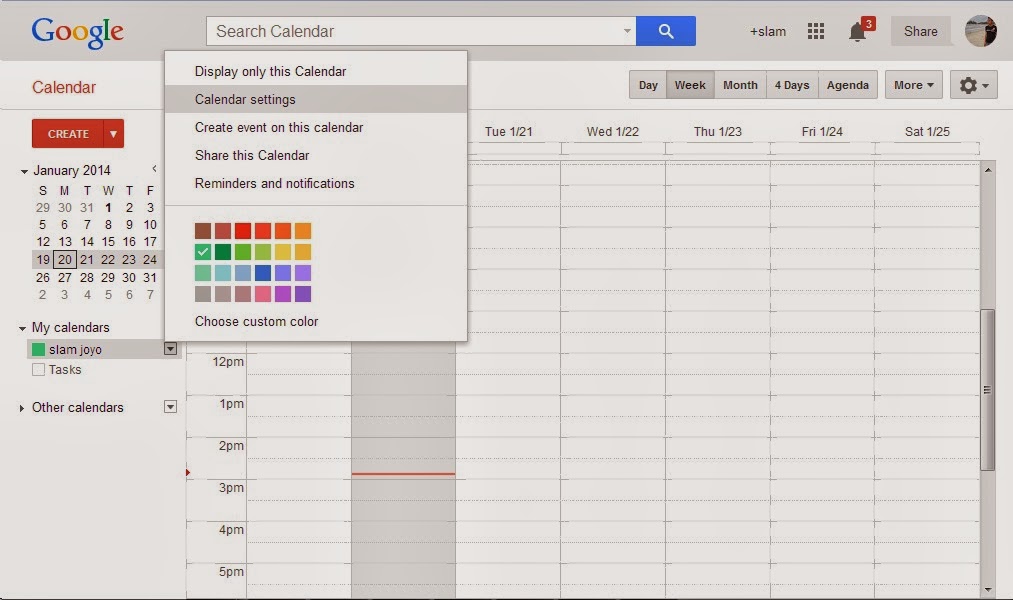This screenshot has width=1013, height=600.
Task: Switch to Week view
Action: (690, 85)
